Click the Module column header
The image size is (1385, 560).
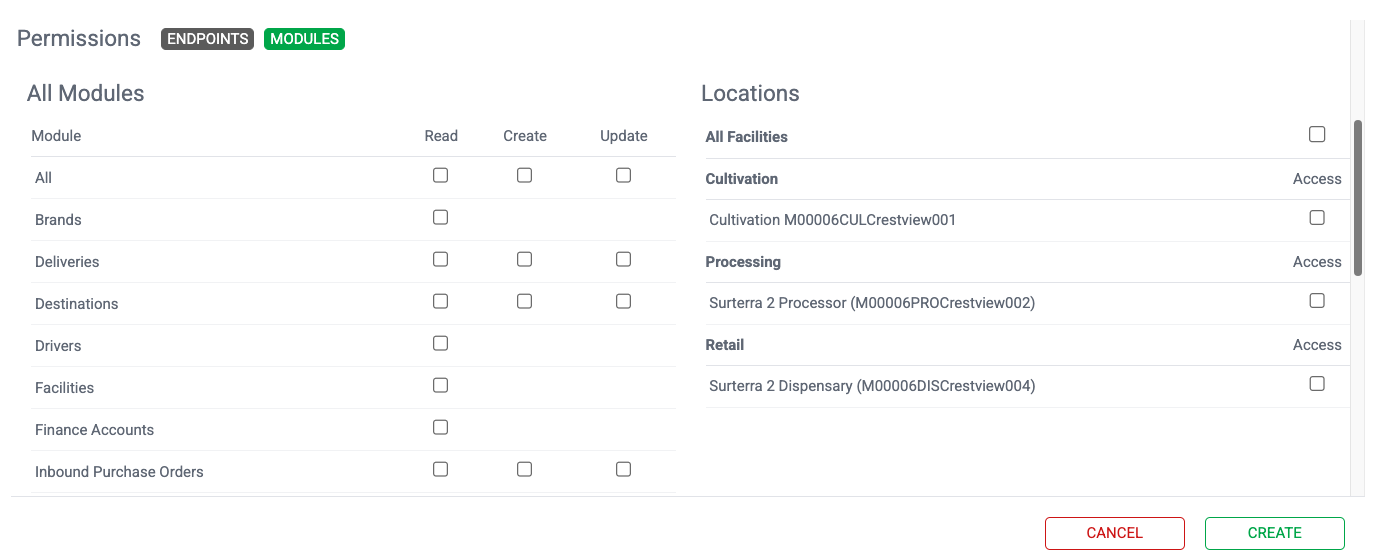coord(56,136)
